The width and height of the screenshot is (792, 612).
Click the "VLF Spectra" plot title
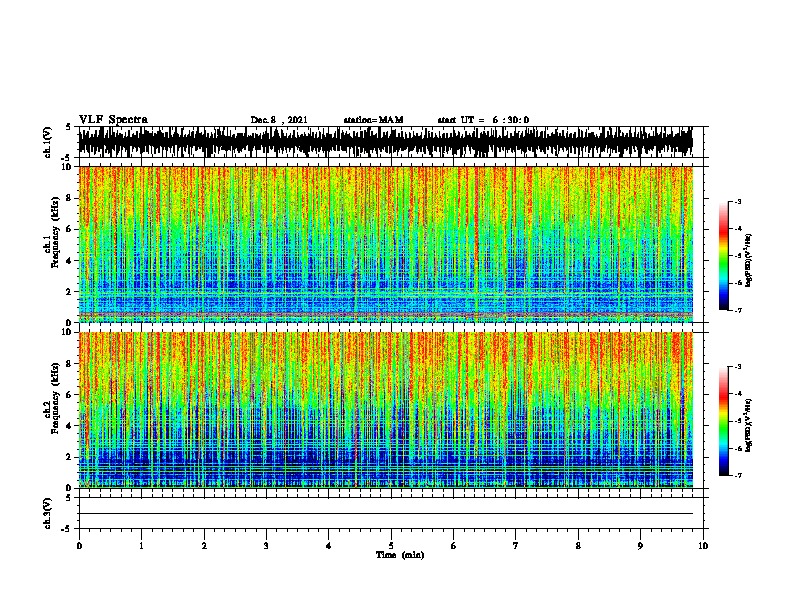click(x=113, y=120)
